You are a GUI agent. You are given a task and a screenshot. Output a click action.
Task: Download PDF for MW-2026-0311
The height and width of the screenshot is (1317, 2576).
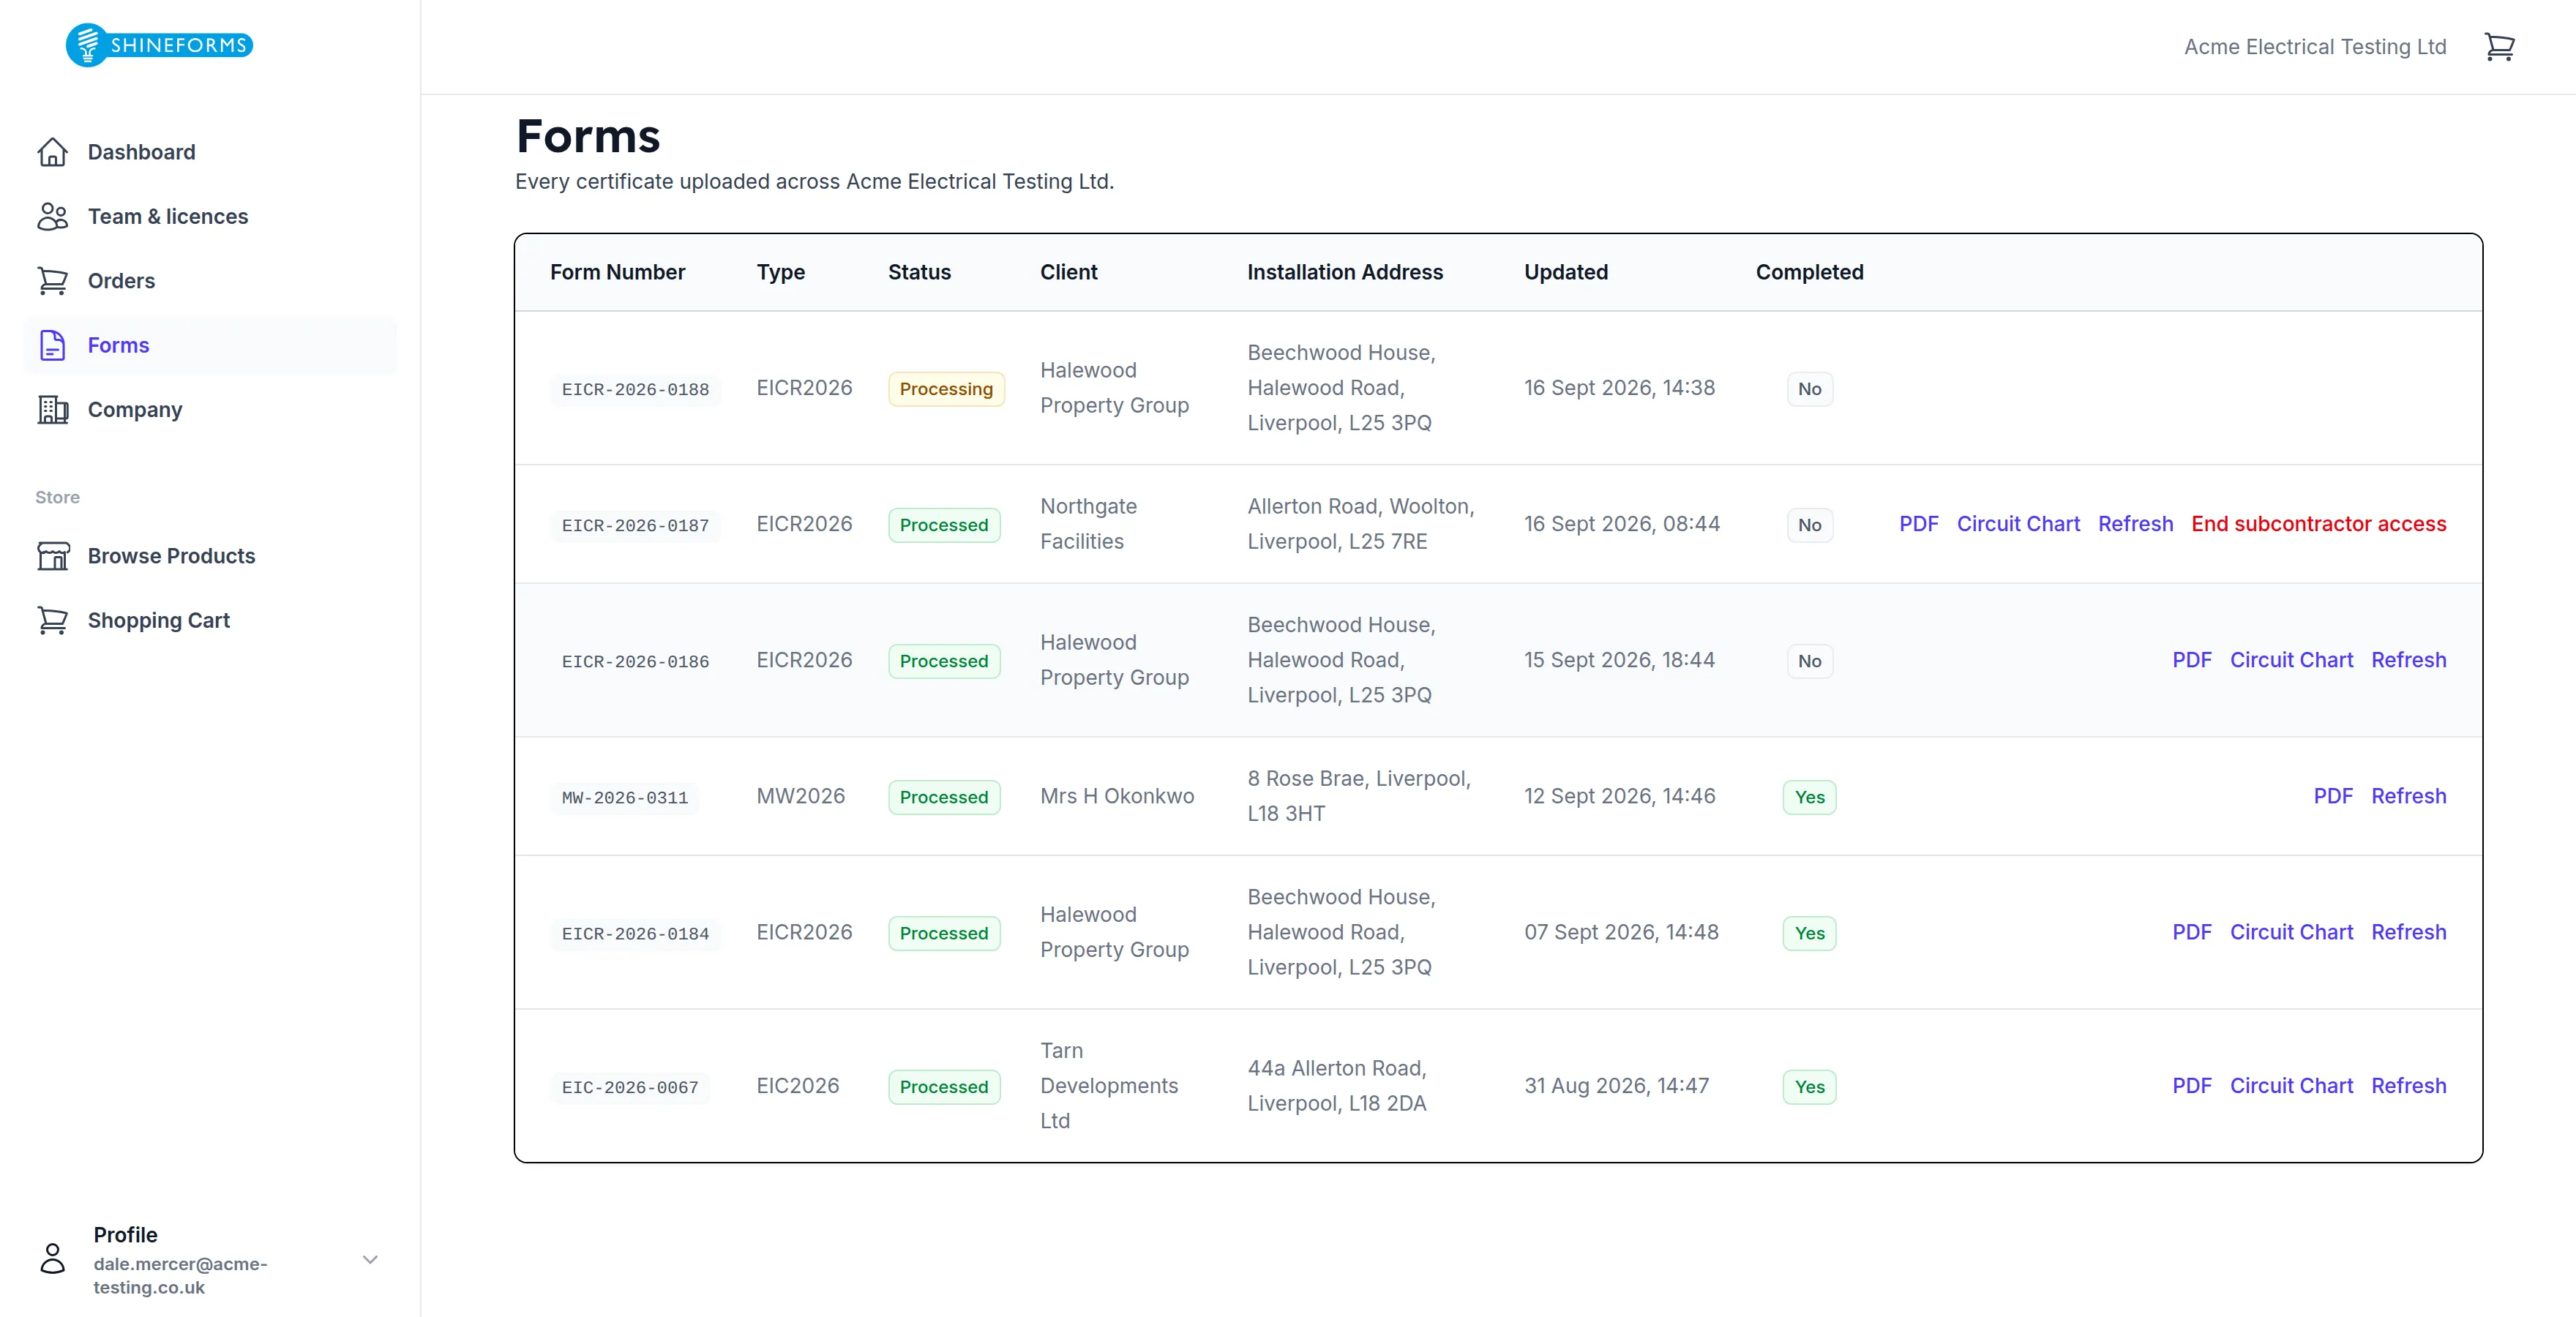[2333, 796]
